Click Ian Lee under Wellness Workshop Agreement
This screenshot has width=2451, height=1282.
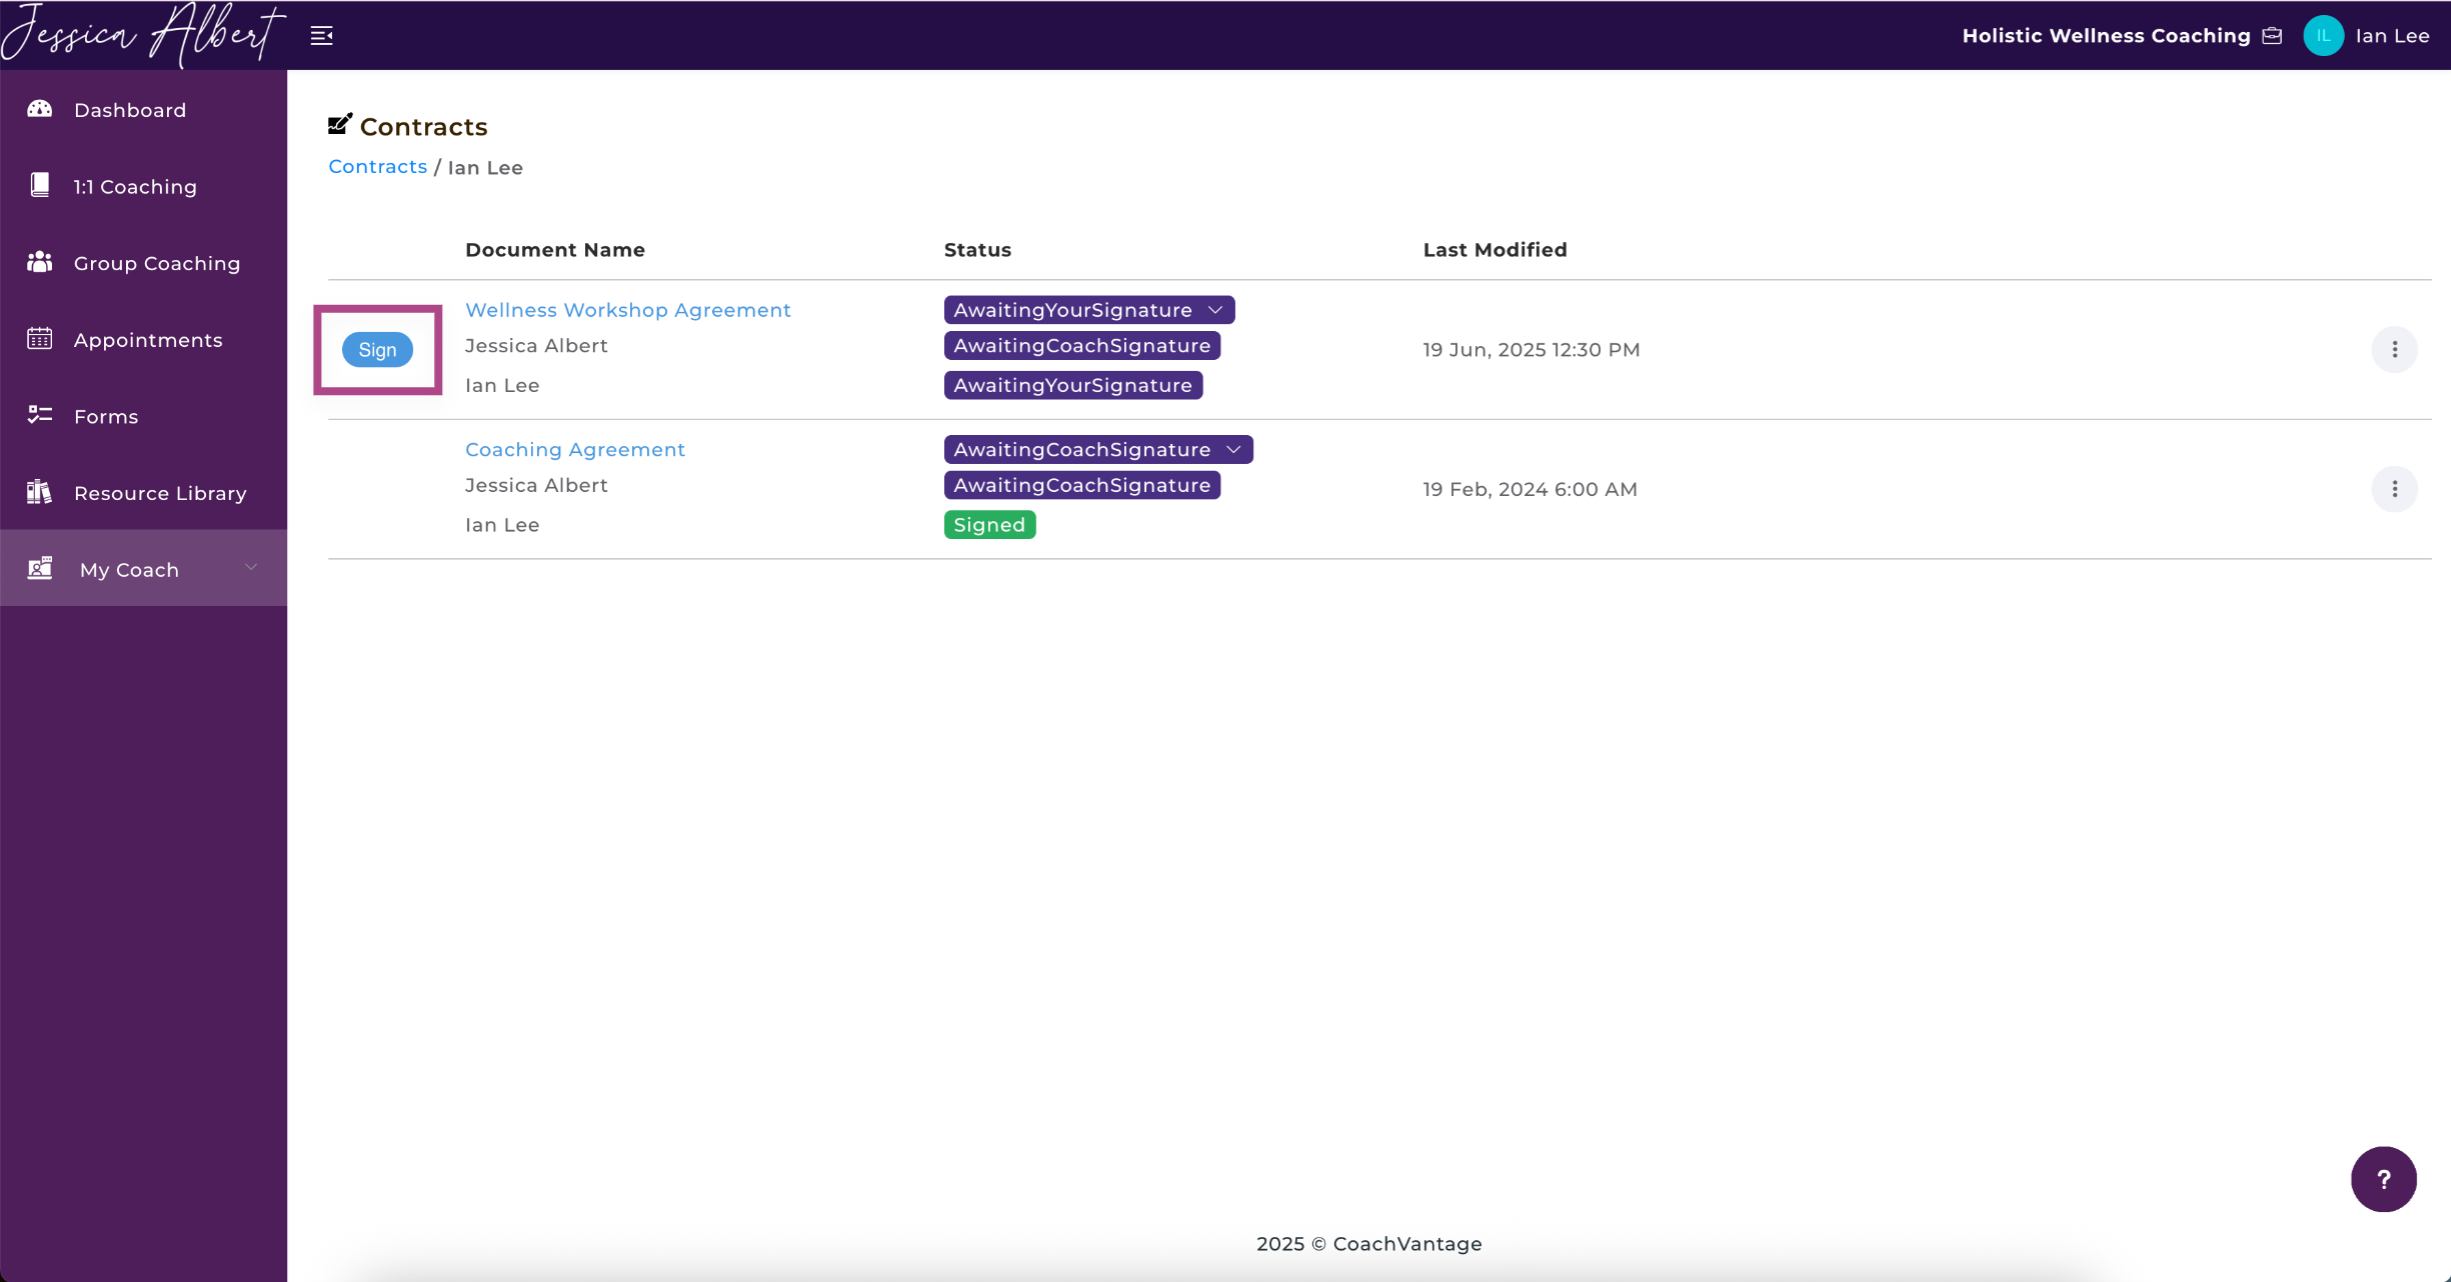pyautogui.click(x=502, y=385)
